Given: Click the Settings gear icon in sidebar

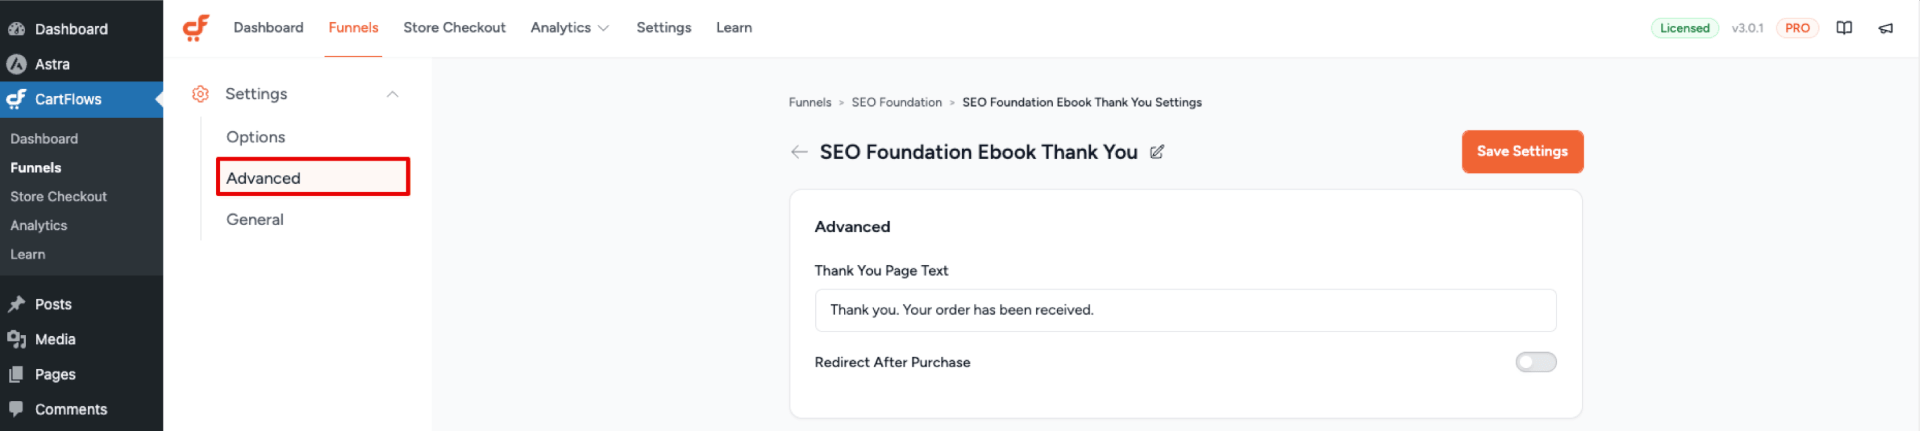Looking at the screenshot, I should [x=200, y=94].
